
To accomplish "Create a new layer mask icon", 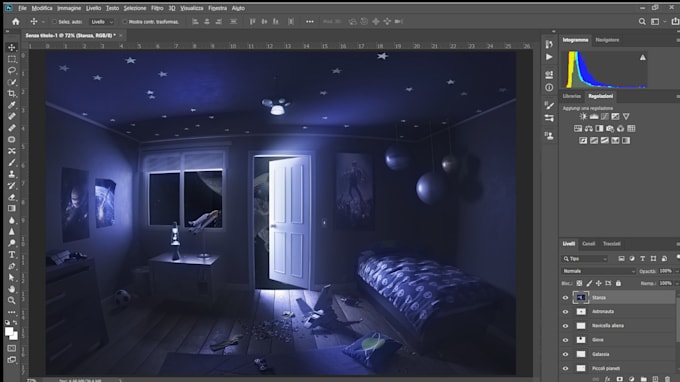I will pyautogui.click(x=619, y=379).
